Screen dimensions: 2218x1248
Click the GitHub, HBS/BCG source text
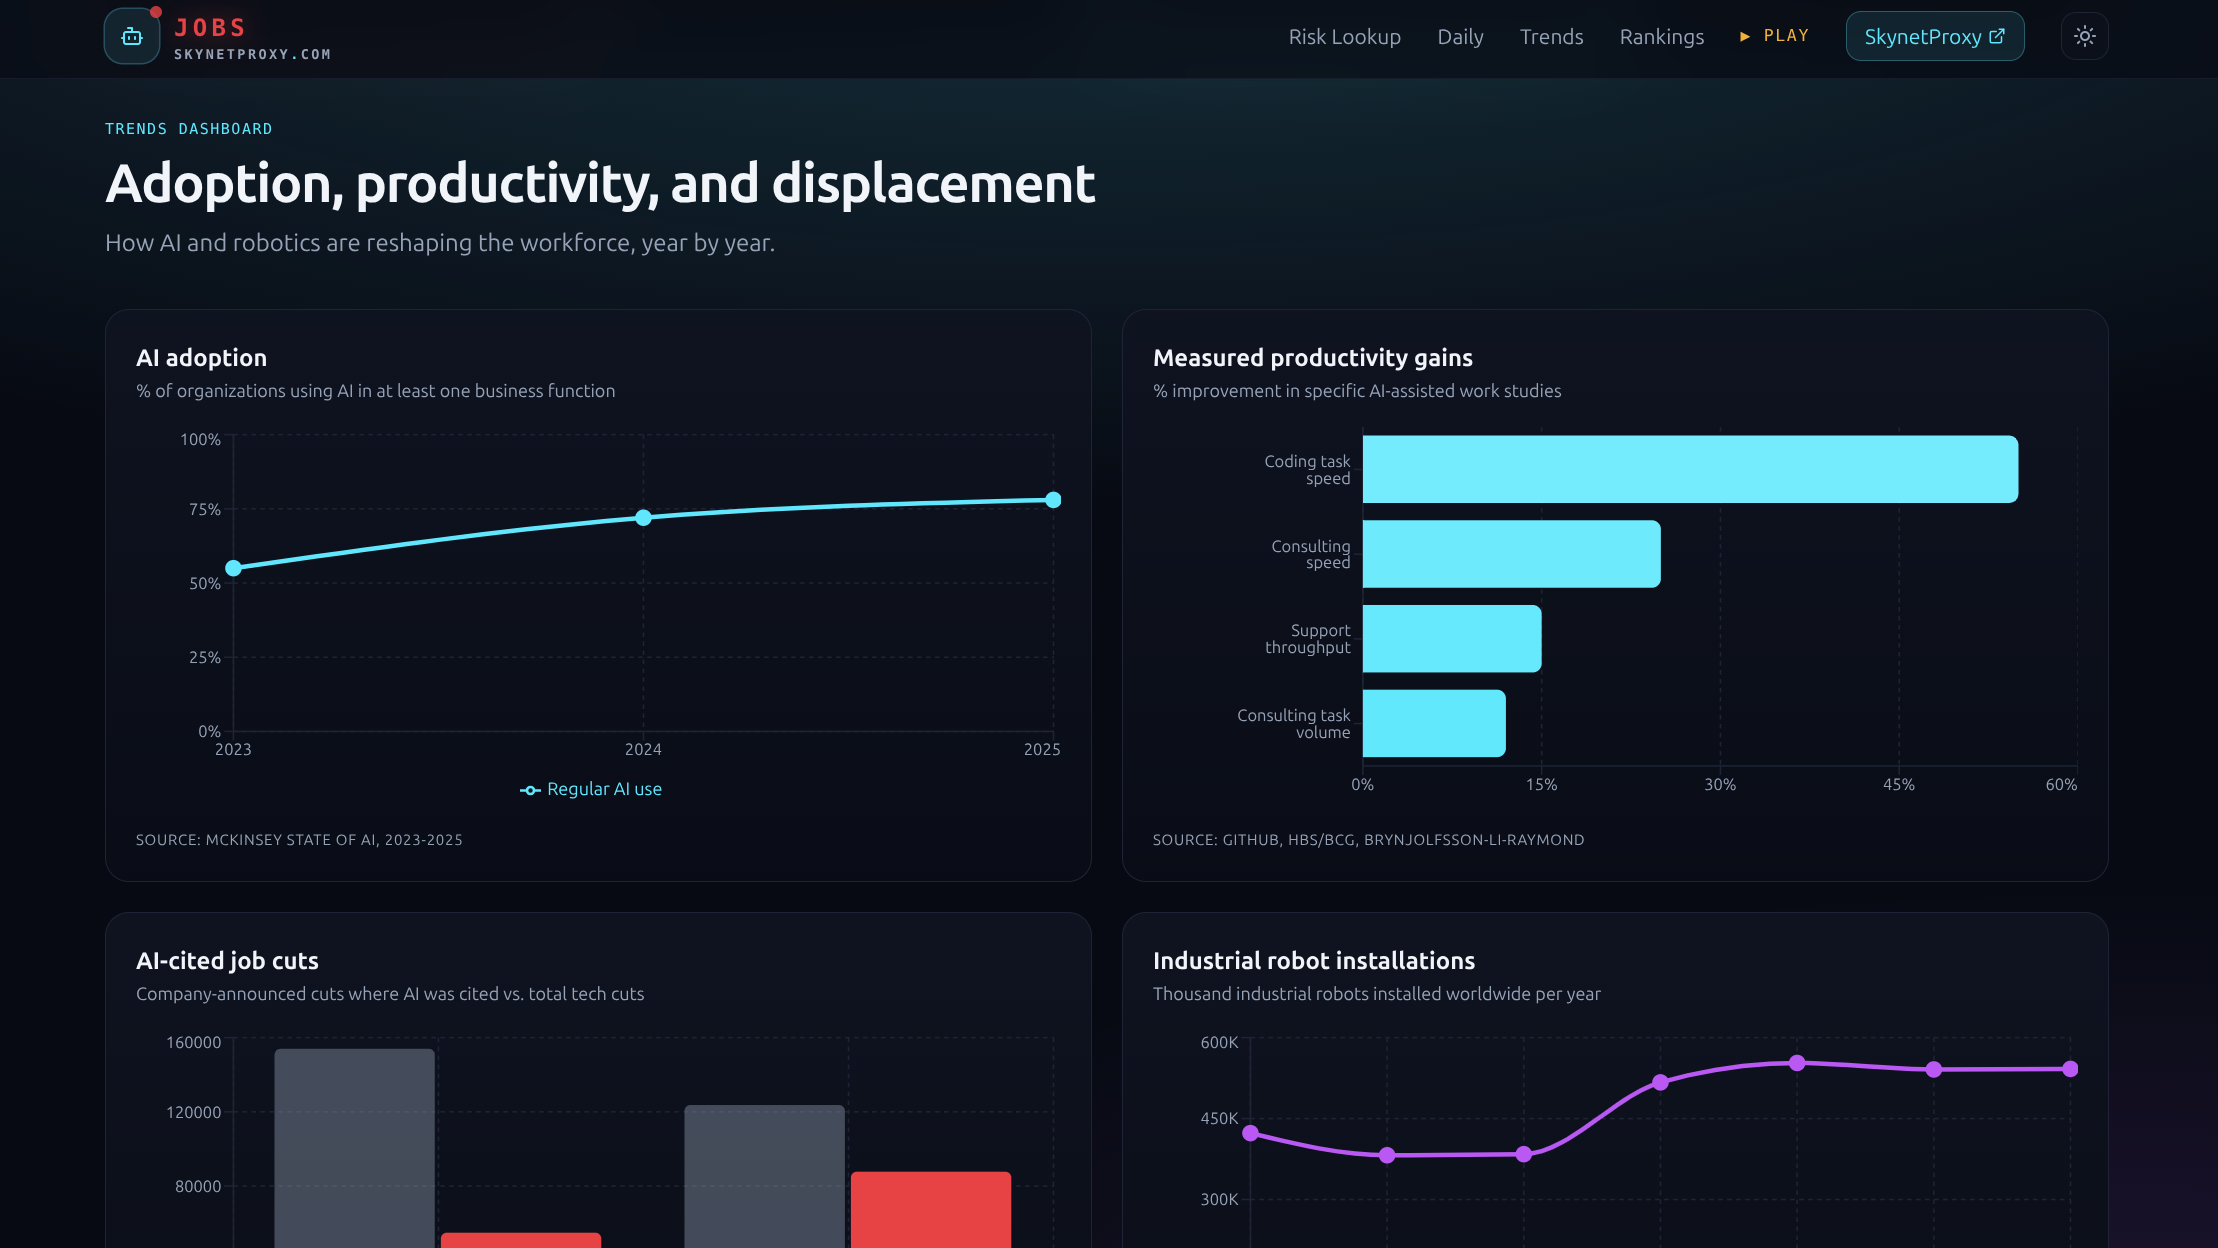(x=1368, y=840)
